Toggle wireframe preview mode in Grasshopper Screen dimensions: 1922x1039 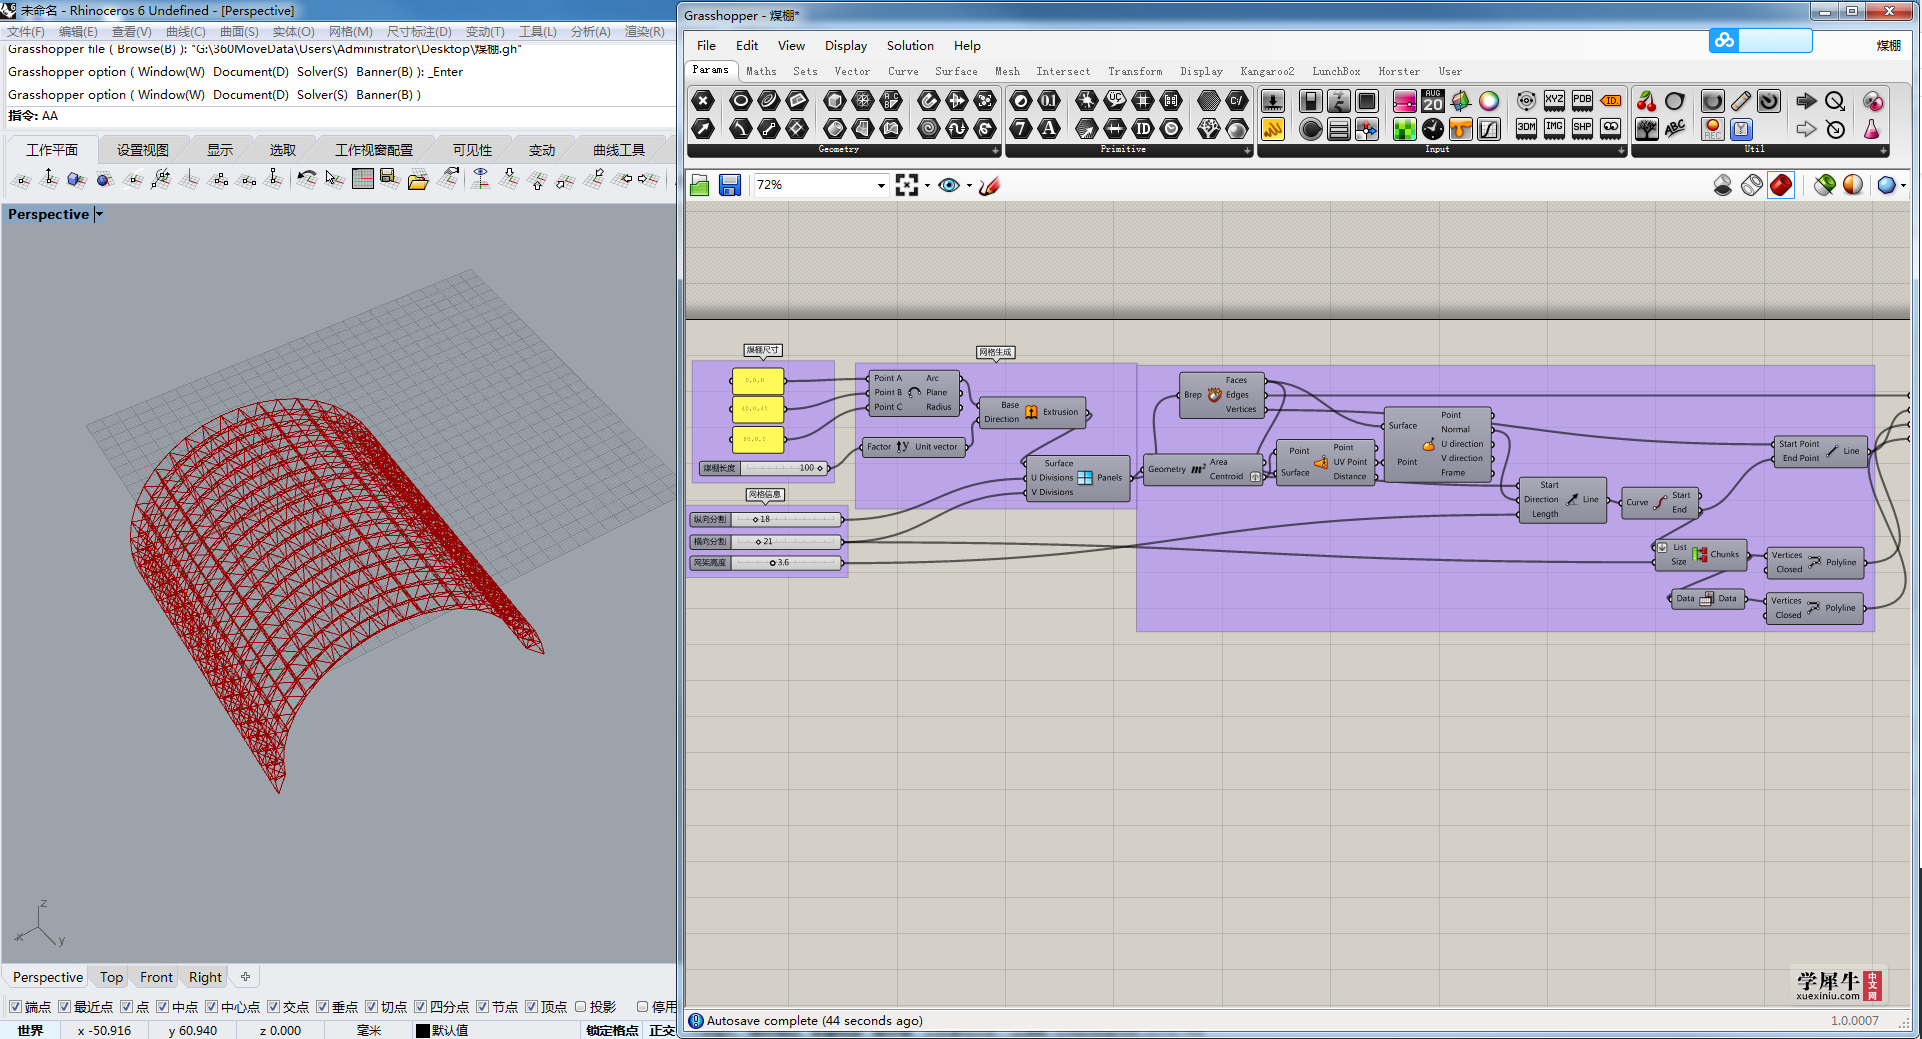(1752, 185)
